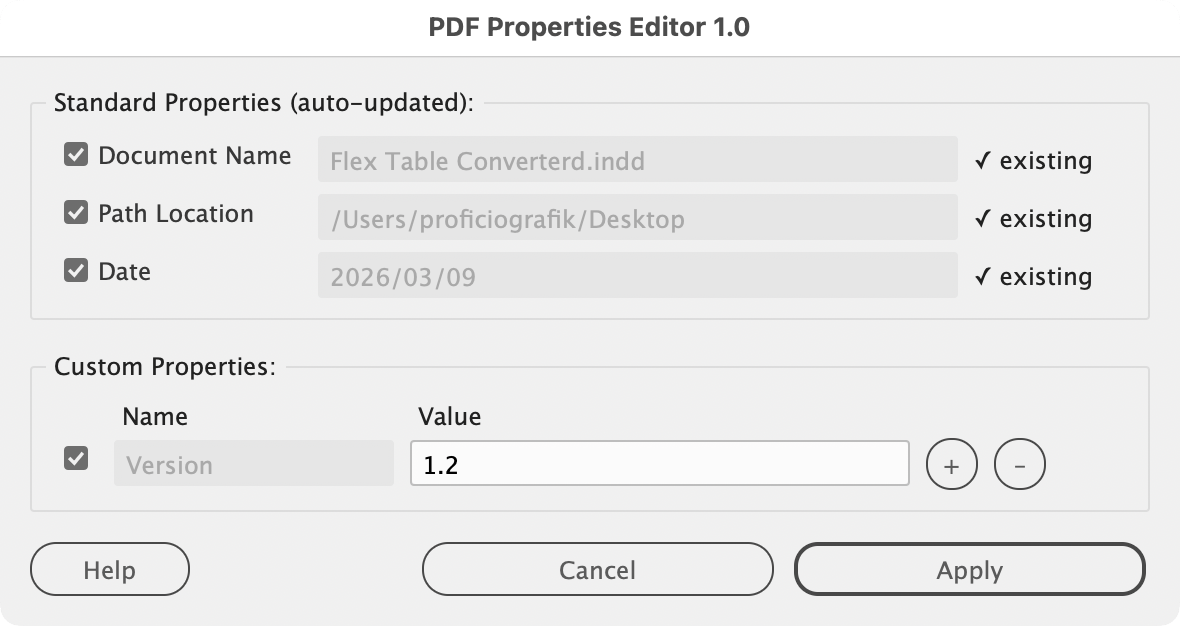
Task: Click the existing status beside Path Location
Action: point(1034,219)
